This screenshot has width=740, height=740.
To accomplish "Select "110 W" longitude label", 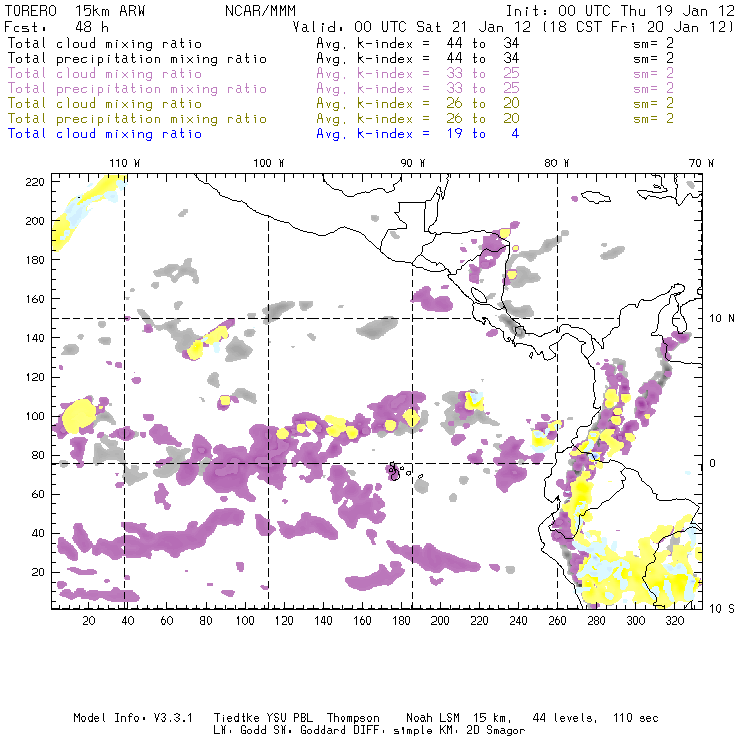I will (125, 163).
